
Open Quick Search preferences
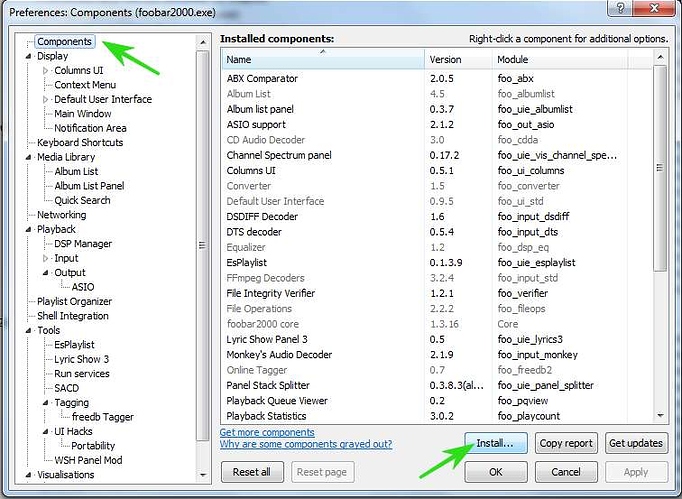(x=82, y=200)
